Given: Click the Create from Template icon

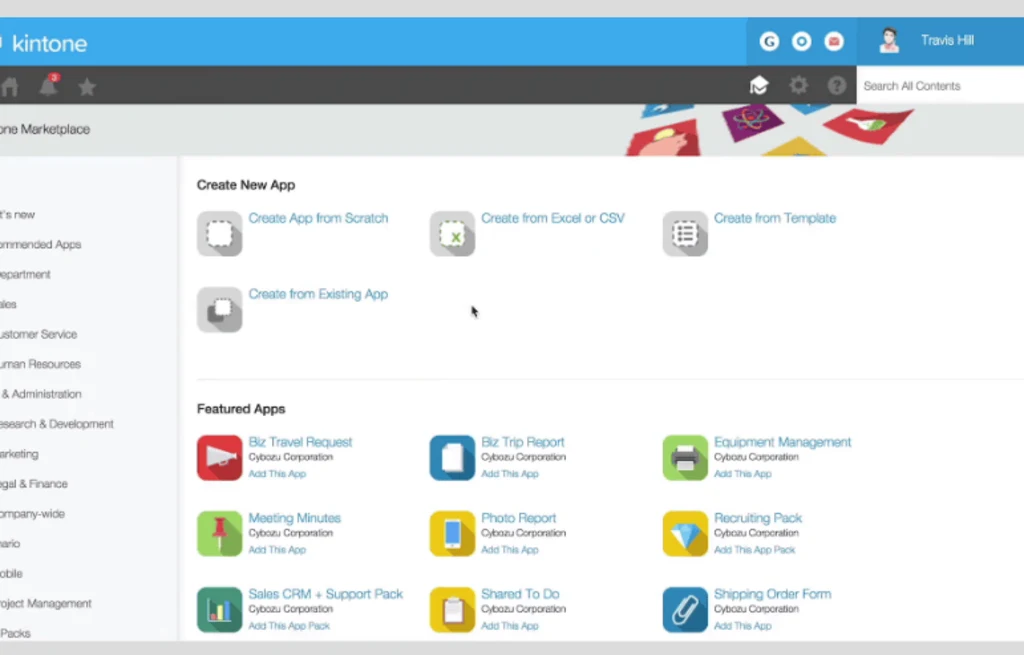Looking at the screenshot, I should pyautogui.click(x=685, y=234).
